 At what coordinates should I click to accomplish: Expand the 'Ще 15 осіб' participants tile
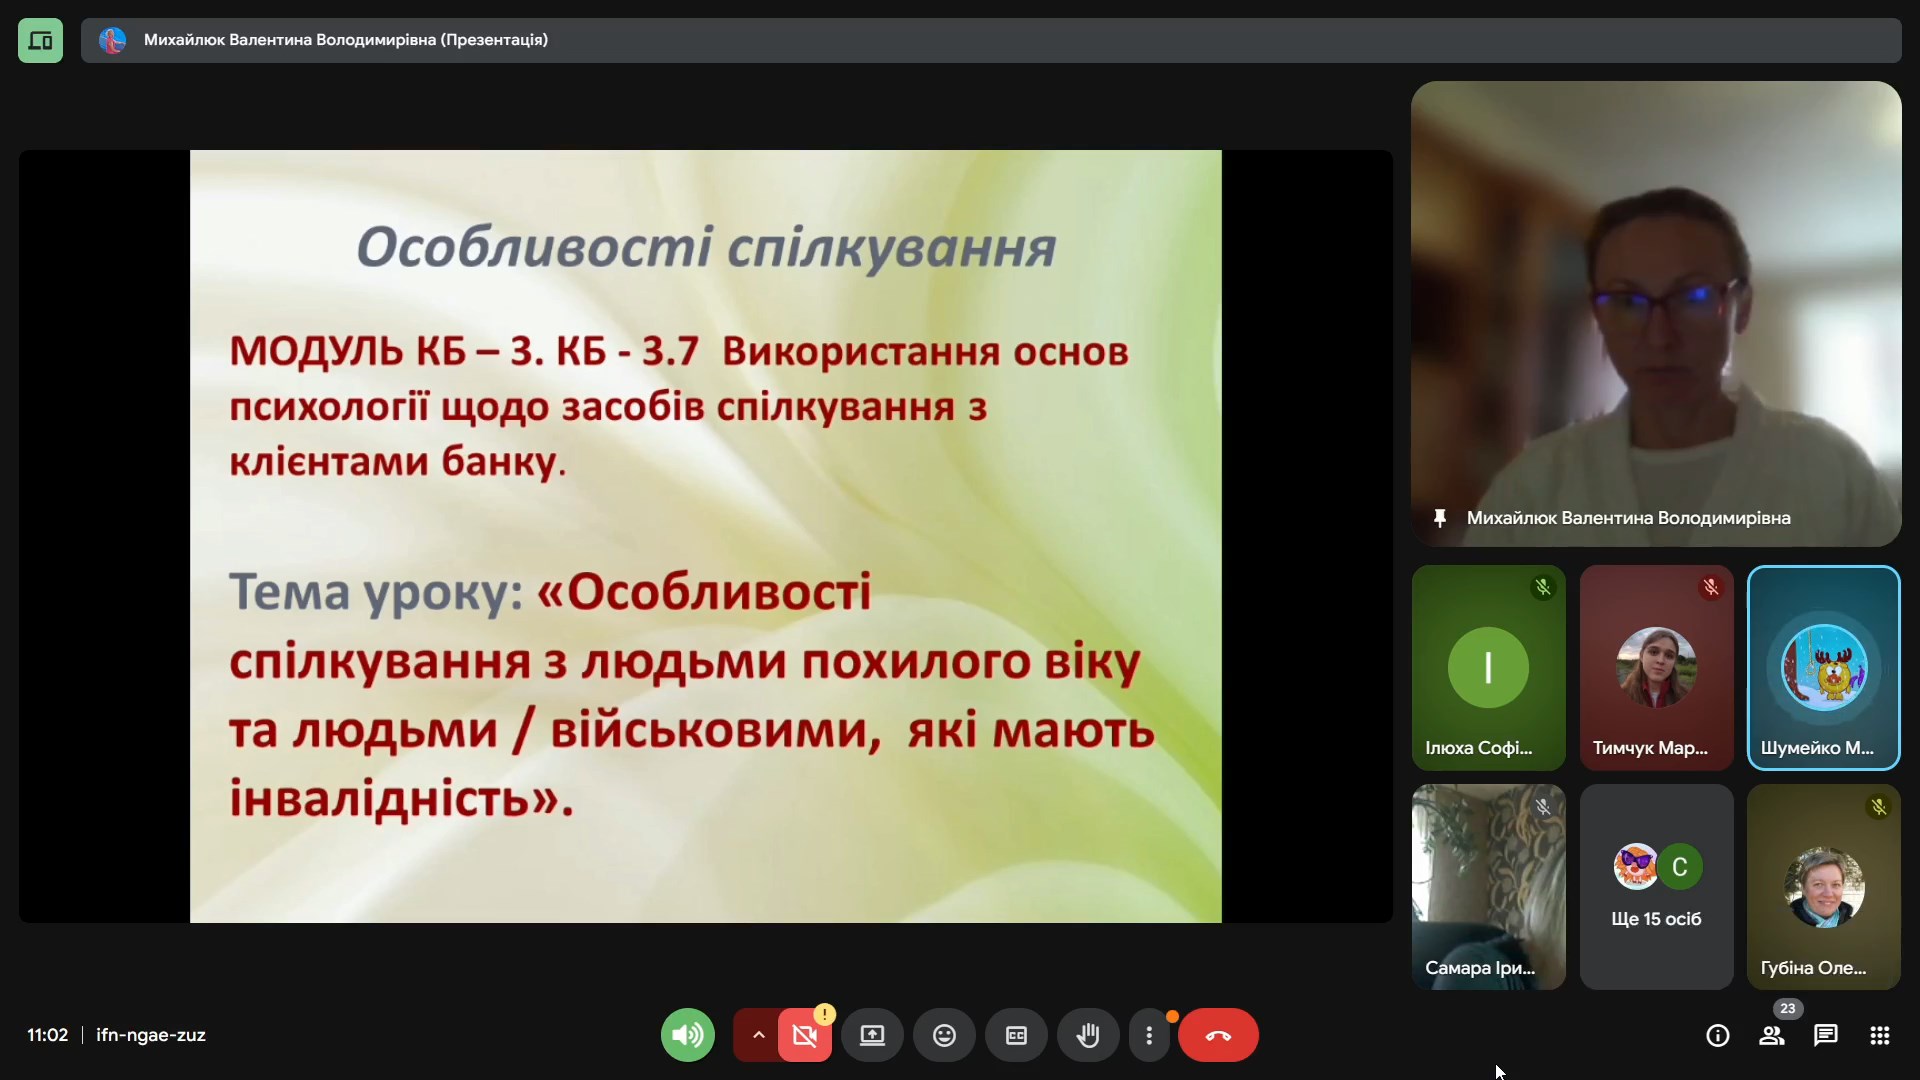[1656, 887]
